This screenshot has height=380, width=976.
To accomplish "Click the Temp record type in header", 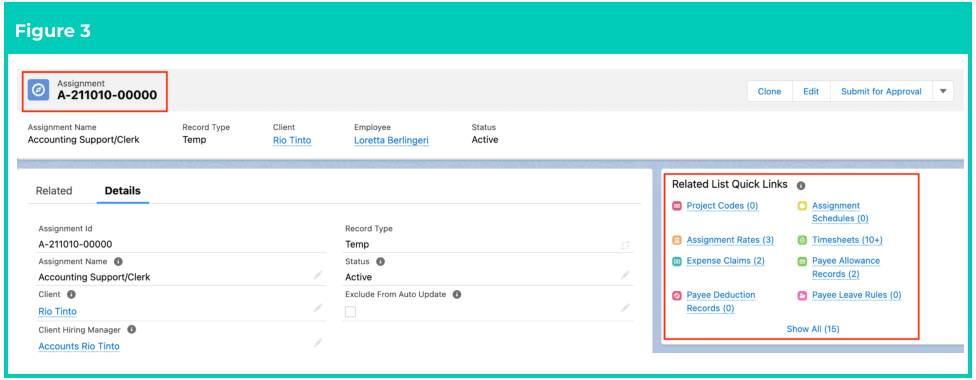I will coord(194,140).
